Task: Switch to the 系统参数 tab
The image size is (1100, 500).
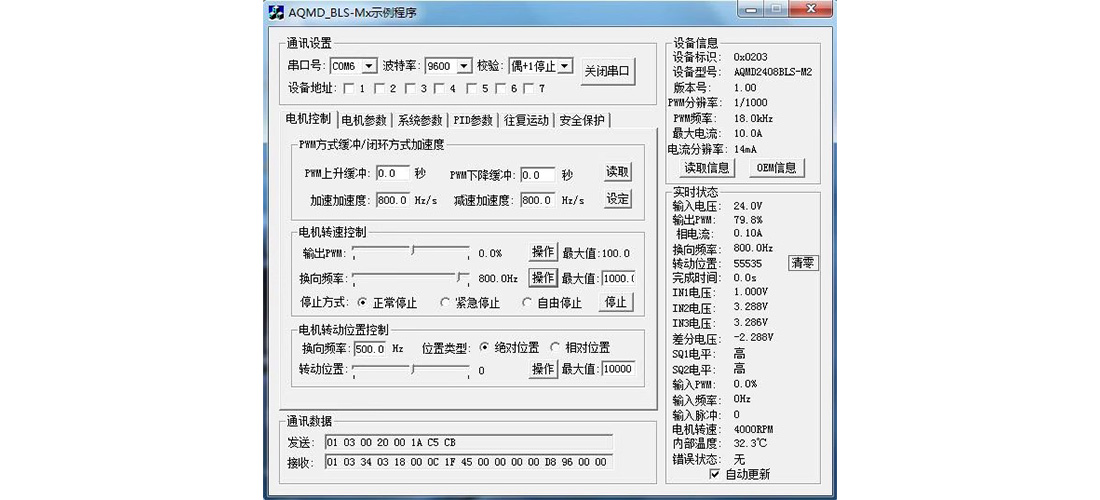Action: (420, 120)
